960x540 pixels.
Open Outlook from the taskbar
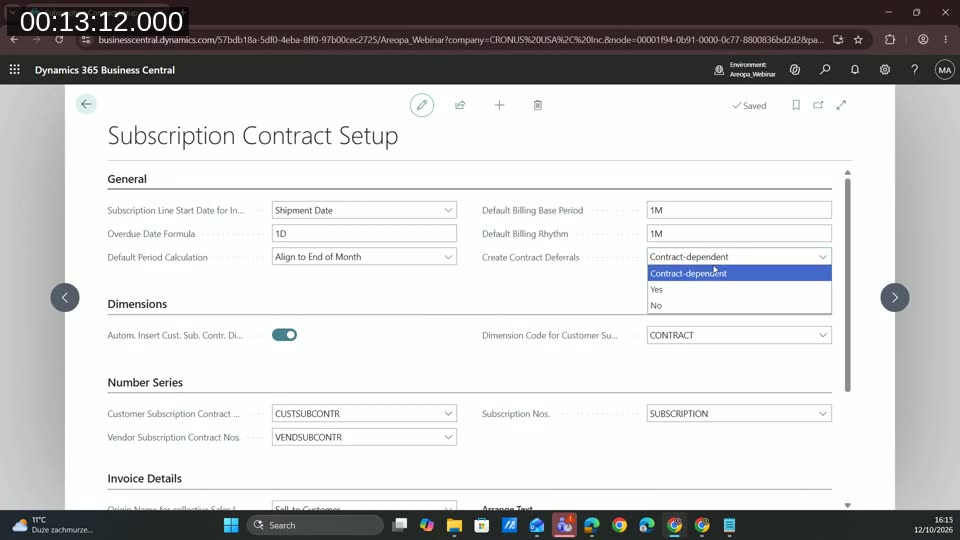click(537, 525)
